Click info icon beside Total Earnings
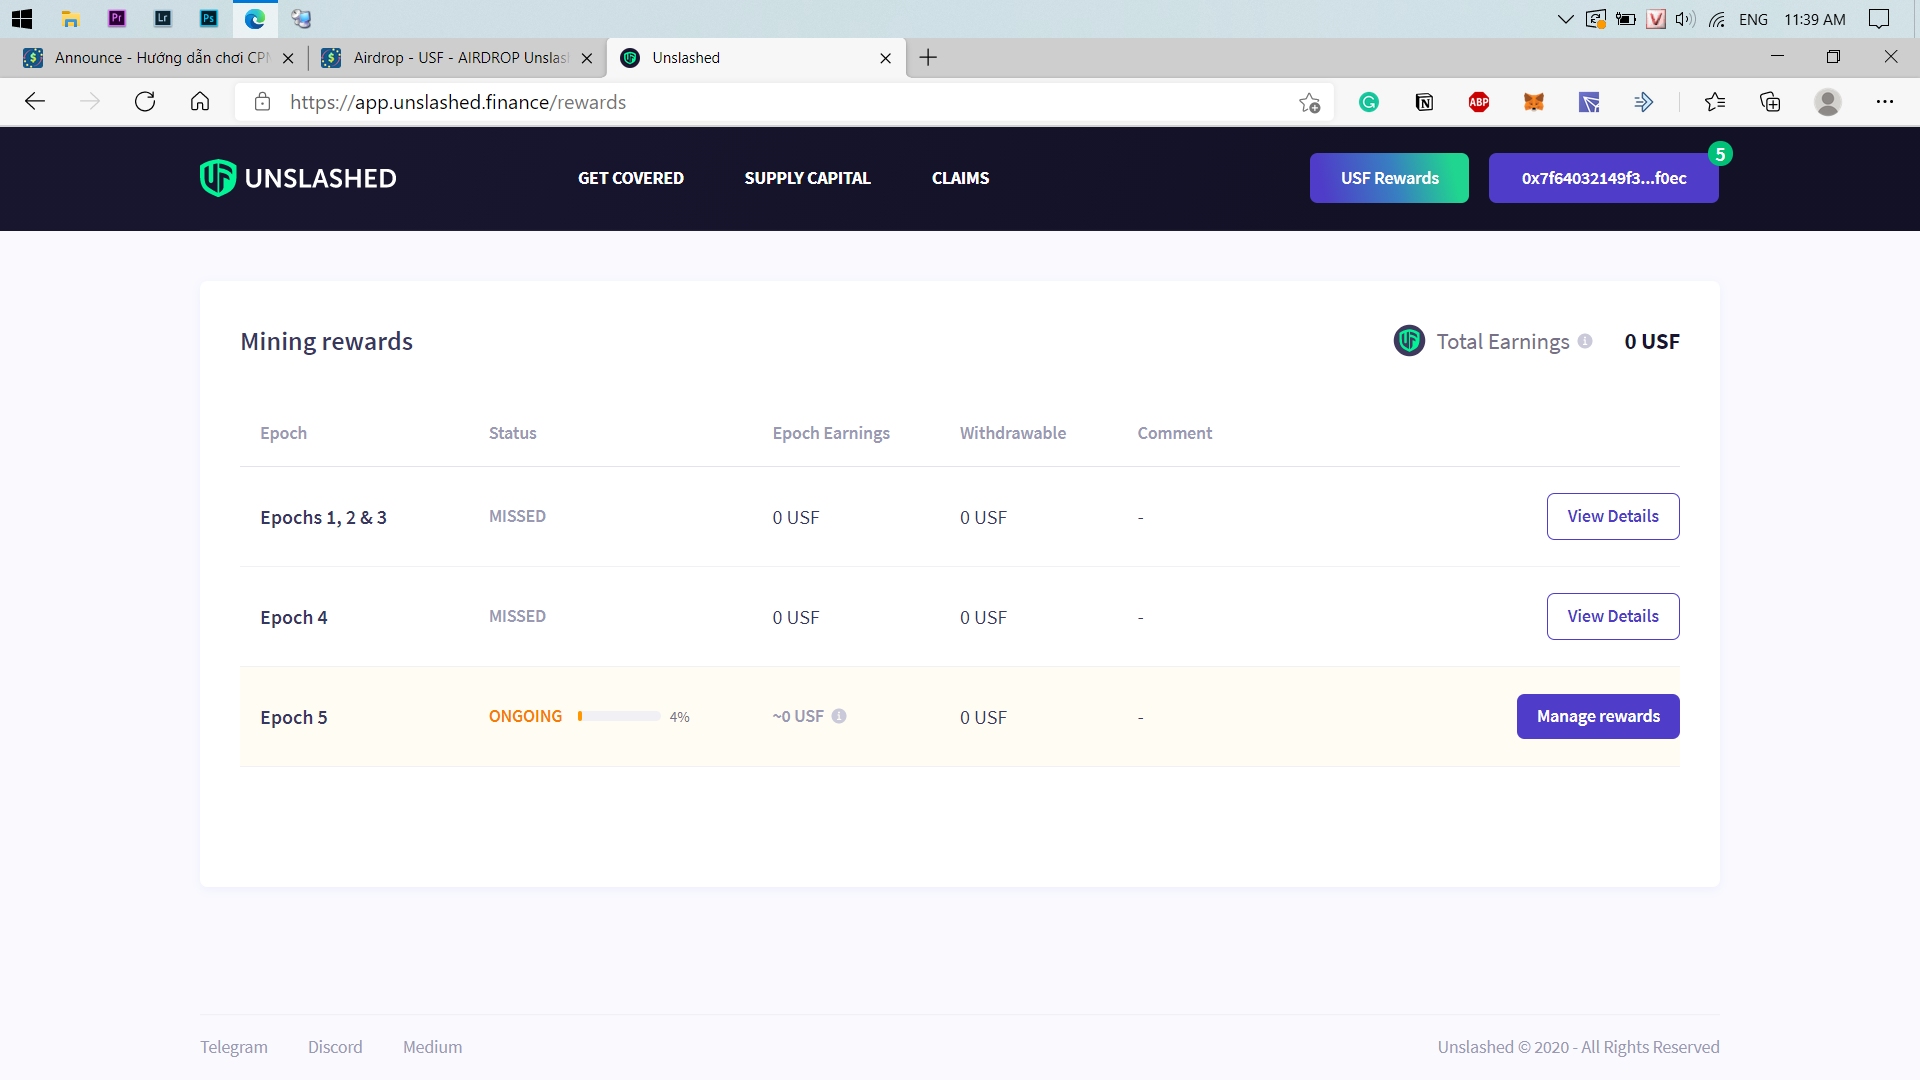 1585,341
